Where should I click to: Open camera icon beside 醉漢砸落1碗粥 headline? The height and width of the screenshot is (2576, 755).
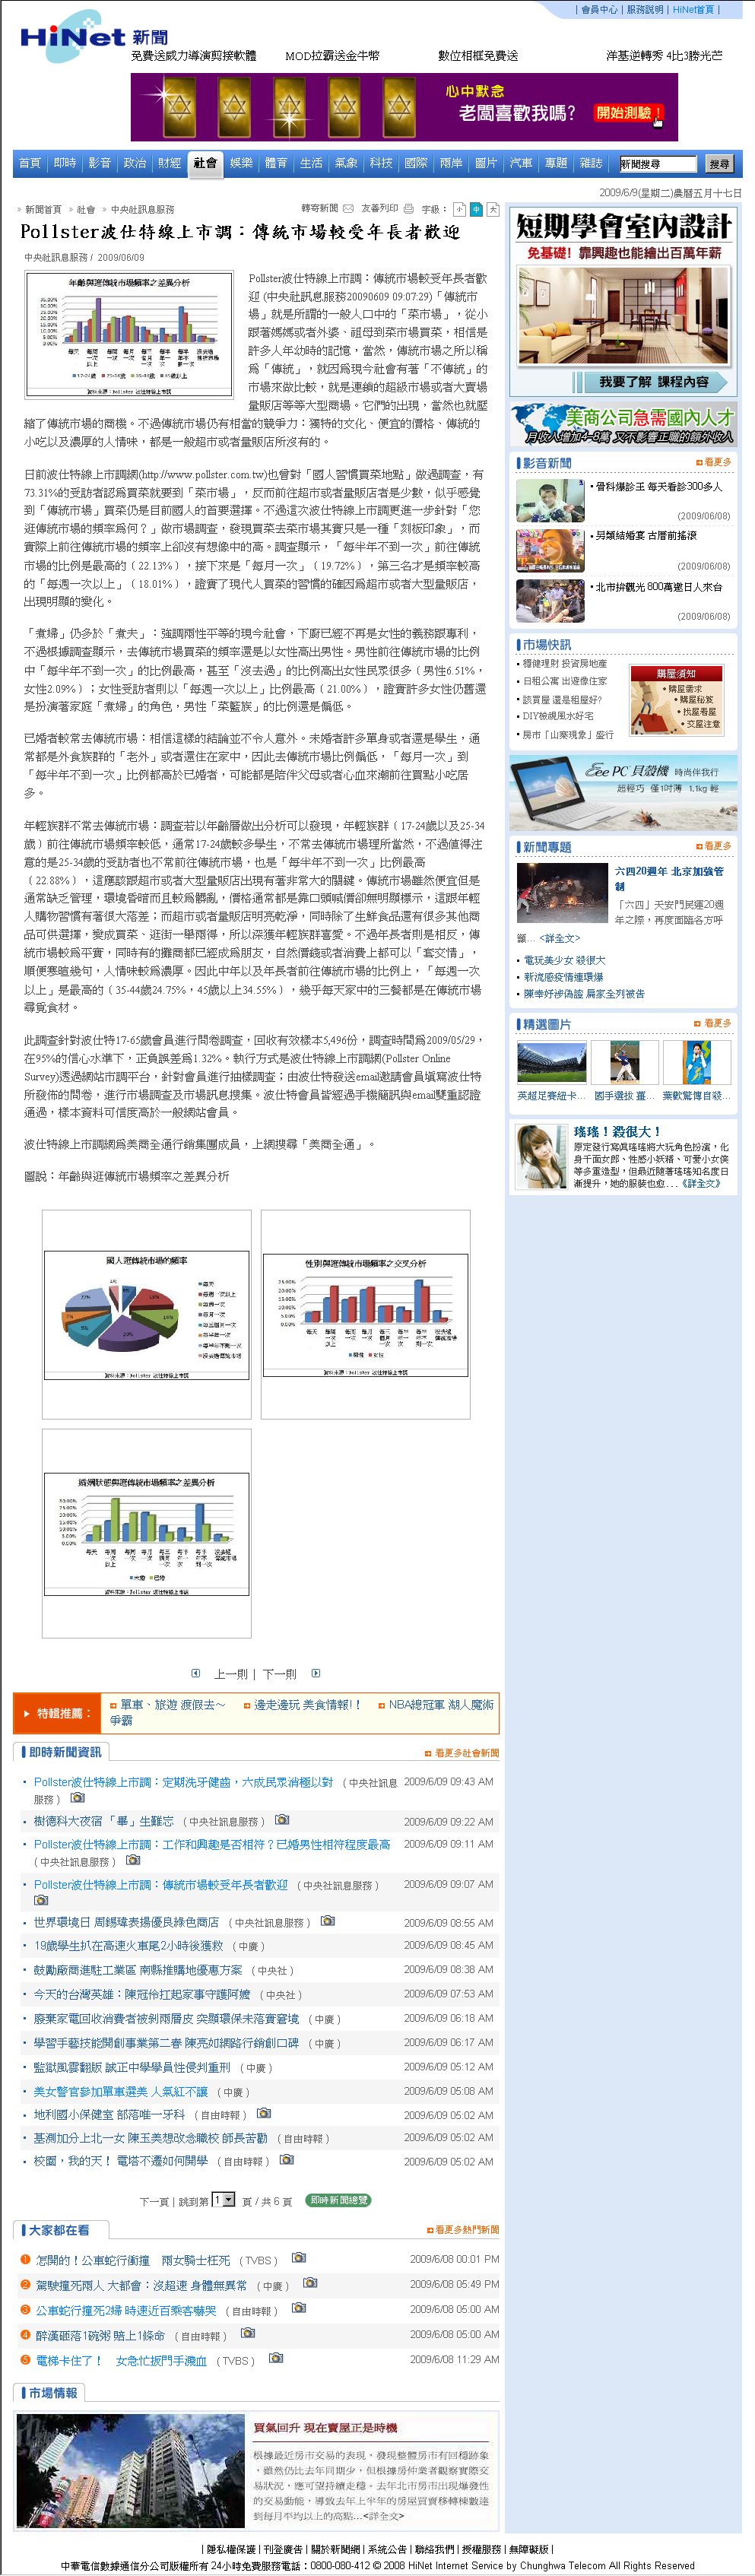tap(248, 2333)
